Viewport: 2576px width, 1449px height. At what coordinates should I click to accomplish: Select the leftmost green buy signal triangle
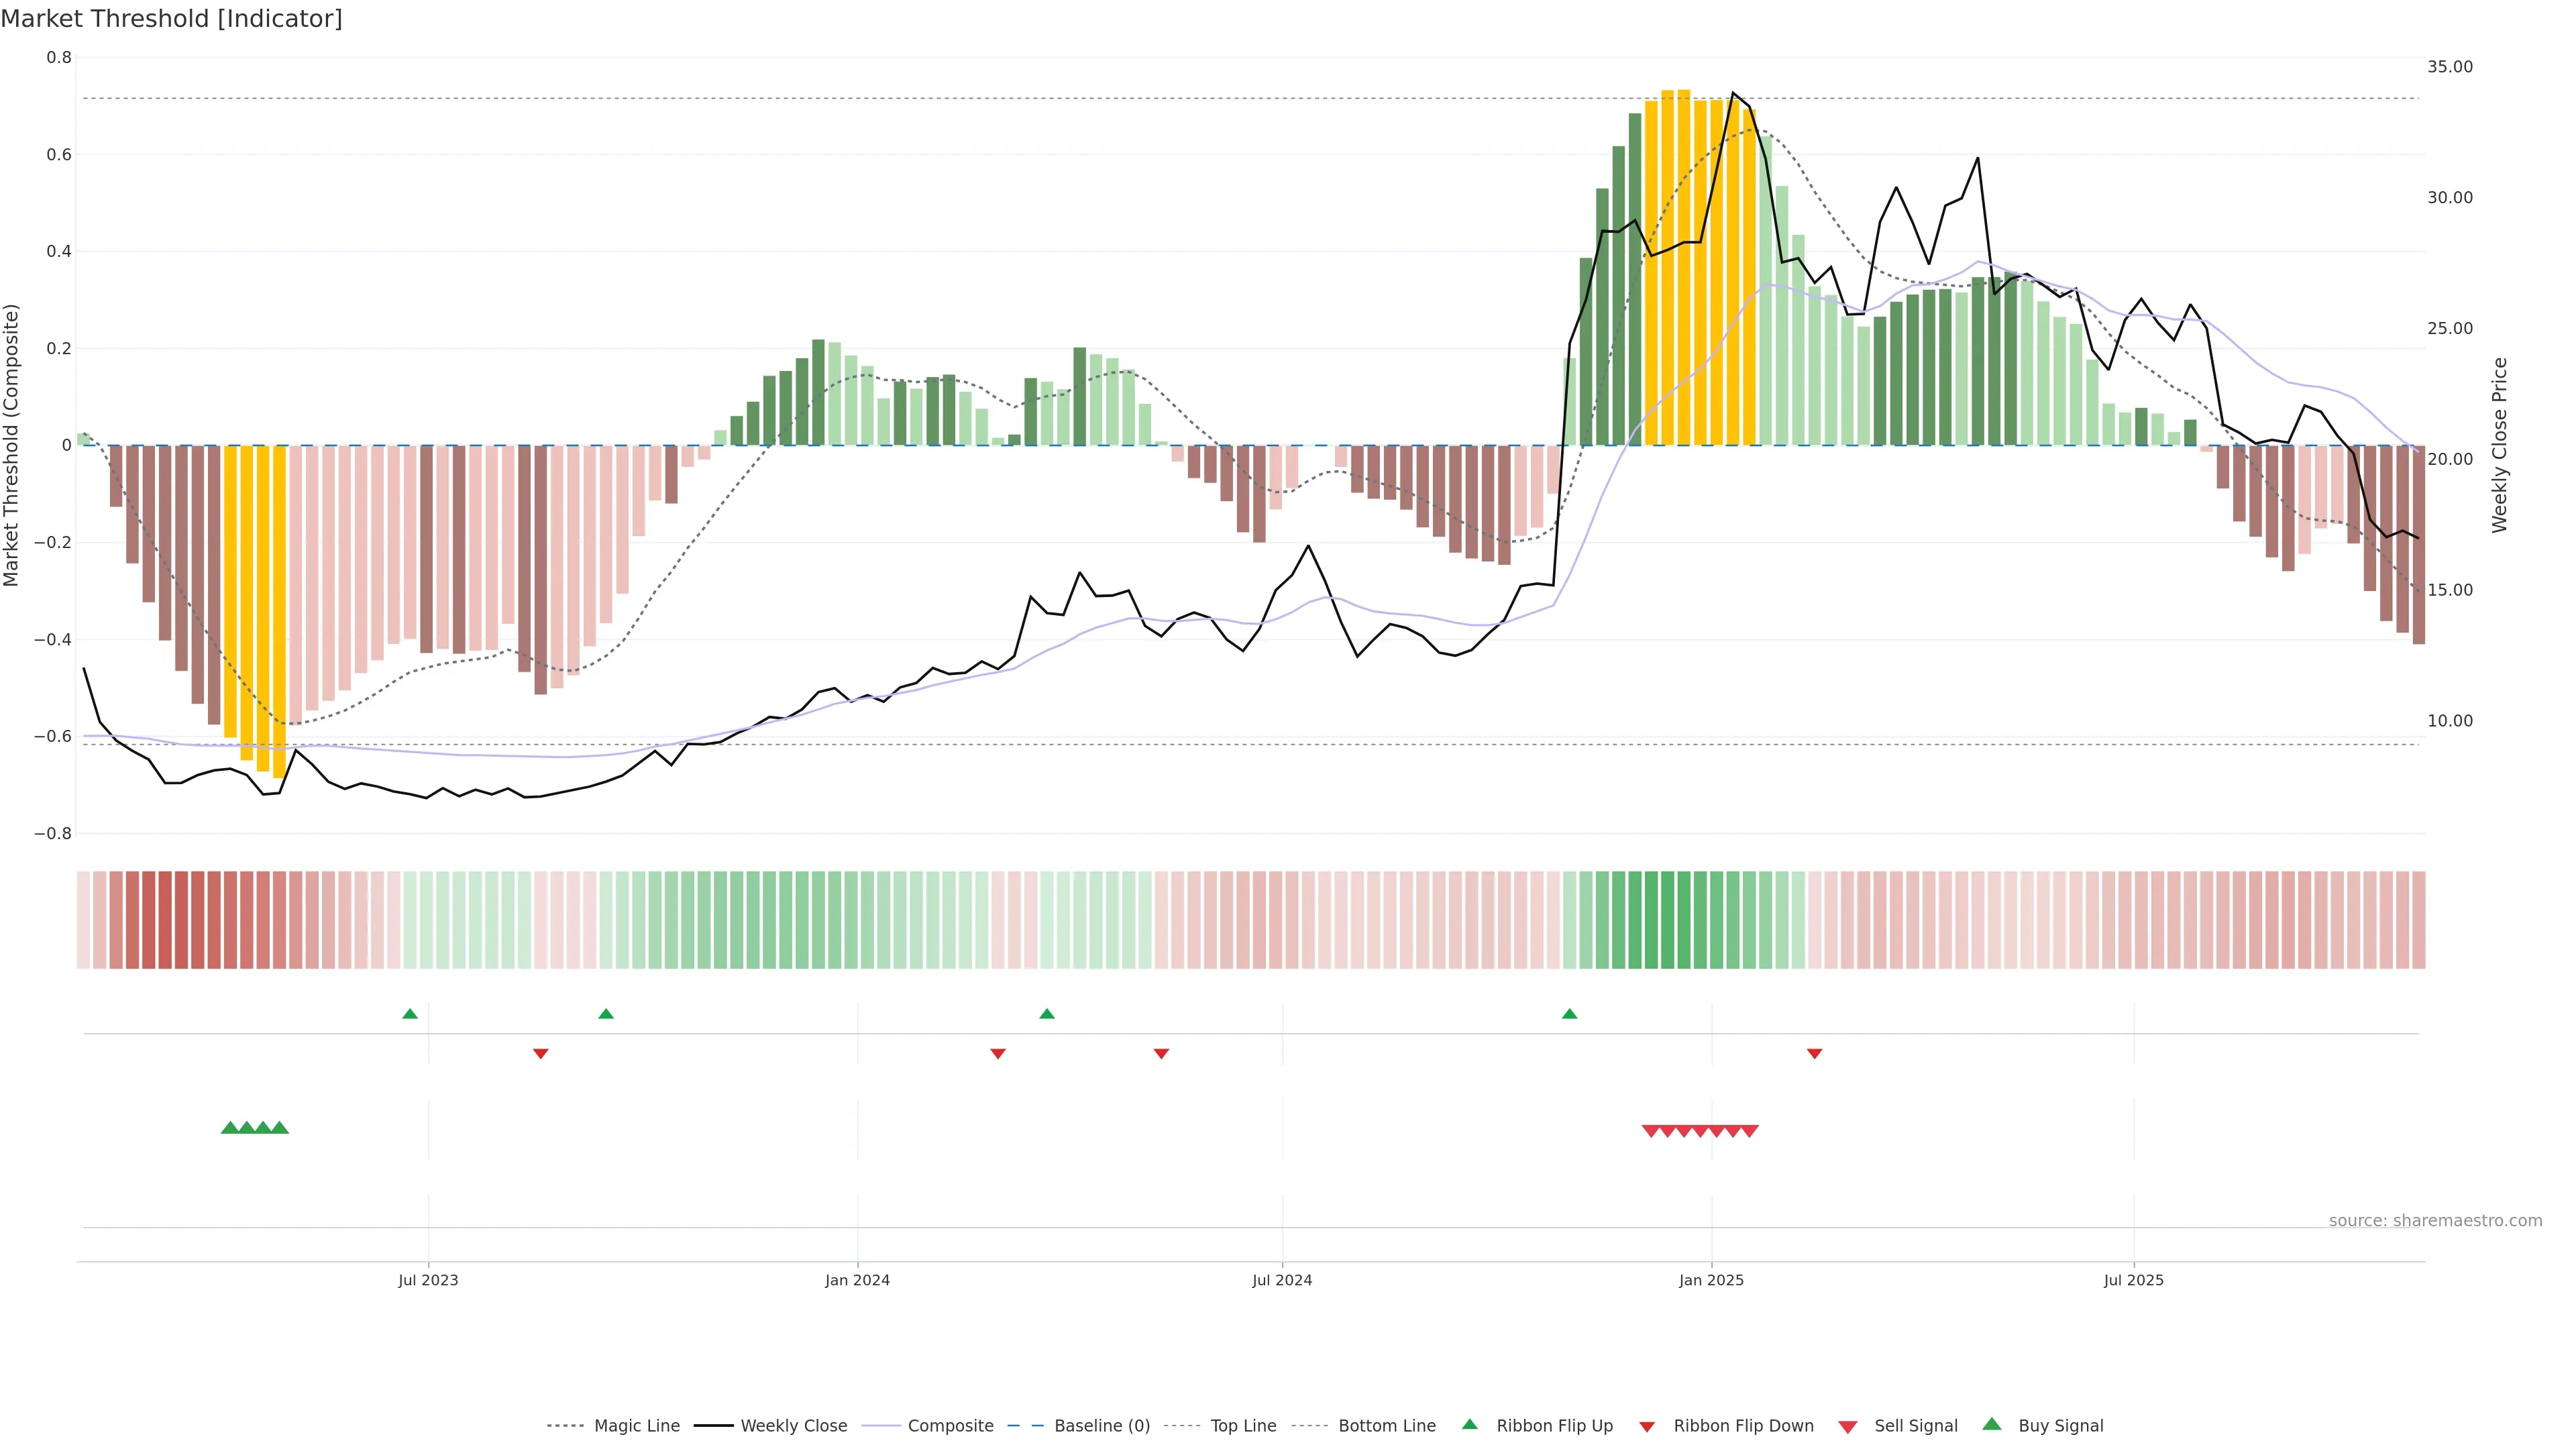coord(229,1128)
